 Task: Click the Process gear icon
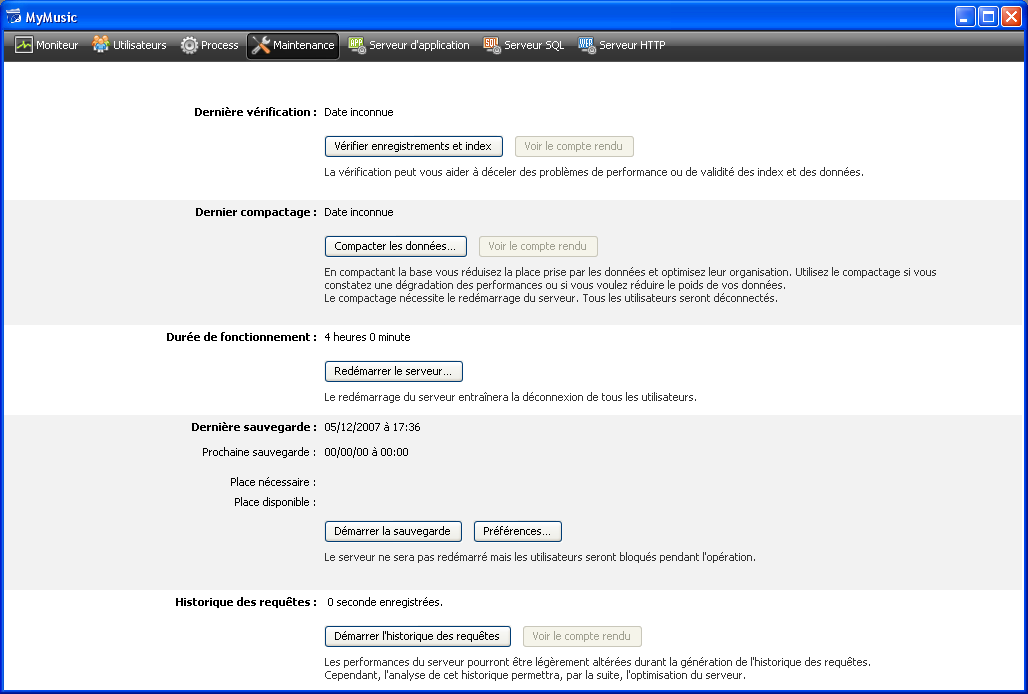point(189,45)
